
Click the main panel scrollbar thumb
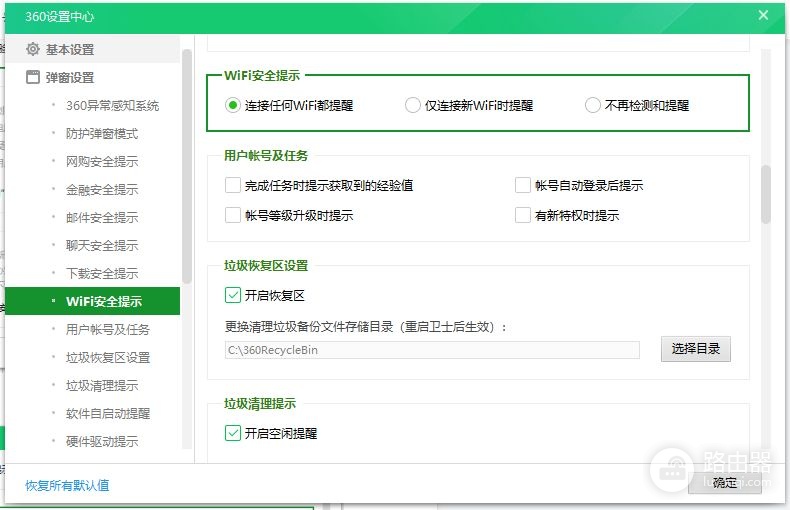point(766,194)
